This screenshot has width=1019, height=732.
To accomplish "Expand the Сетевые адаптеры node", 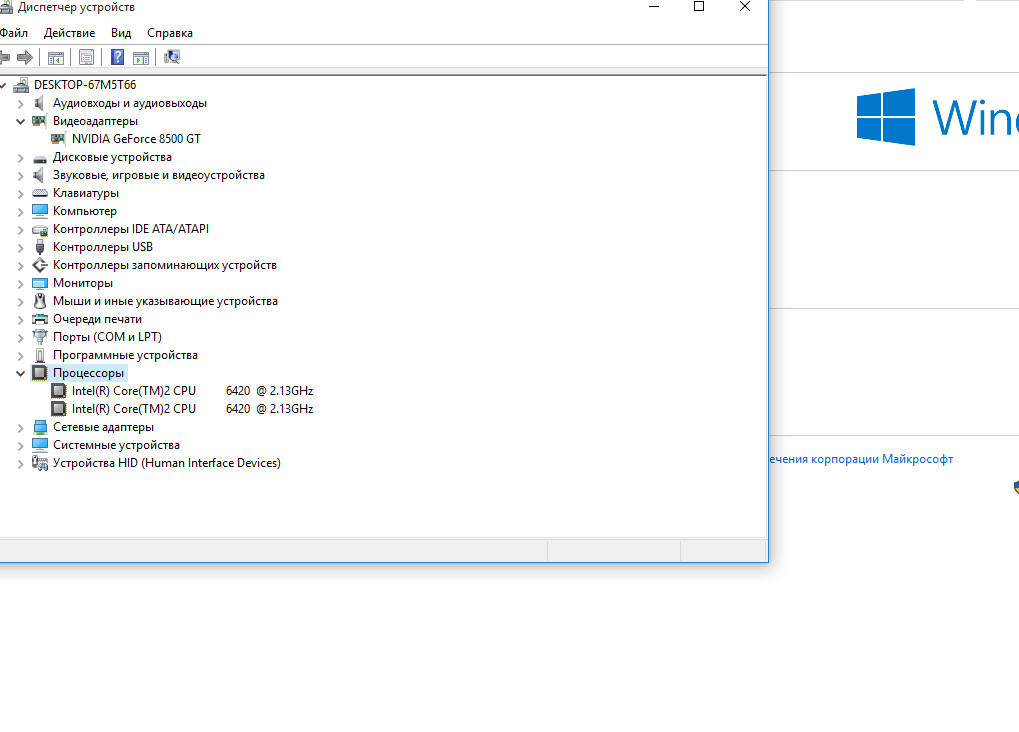I will 20,428.
